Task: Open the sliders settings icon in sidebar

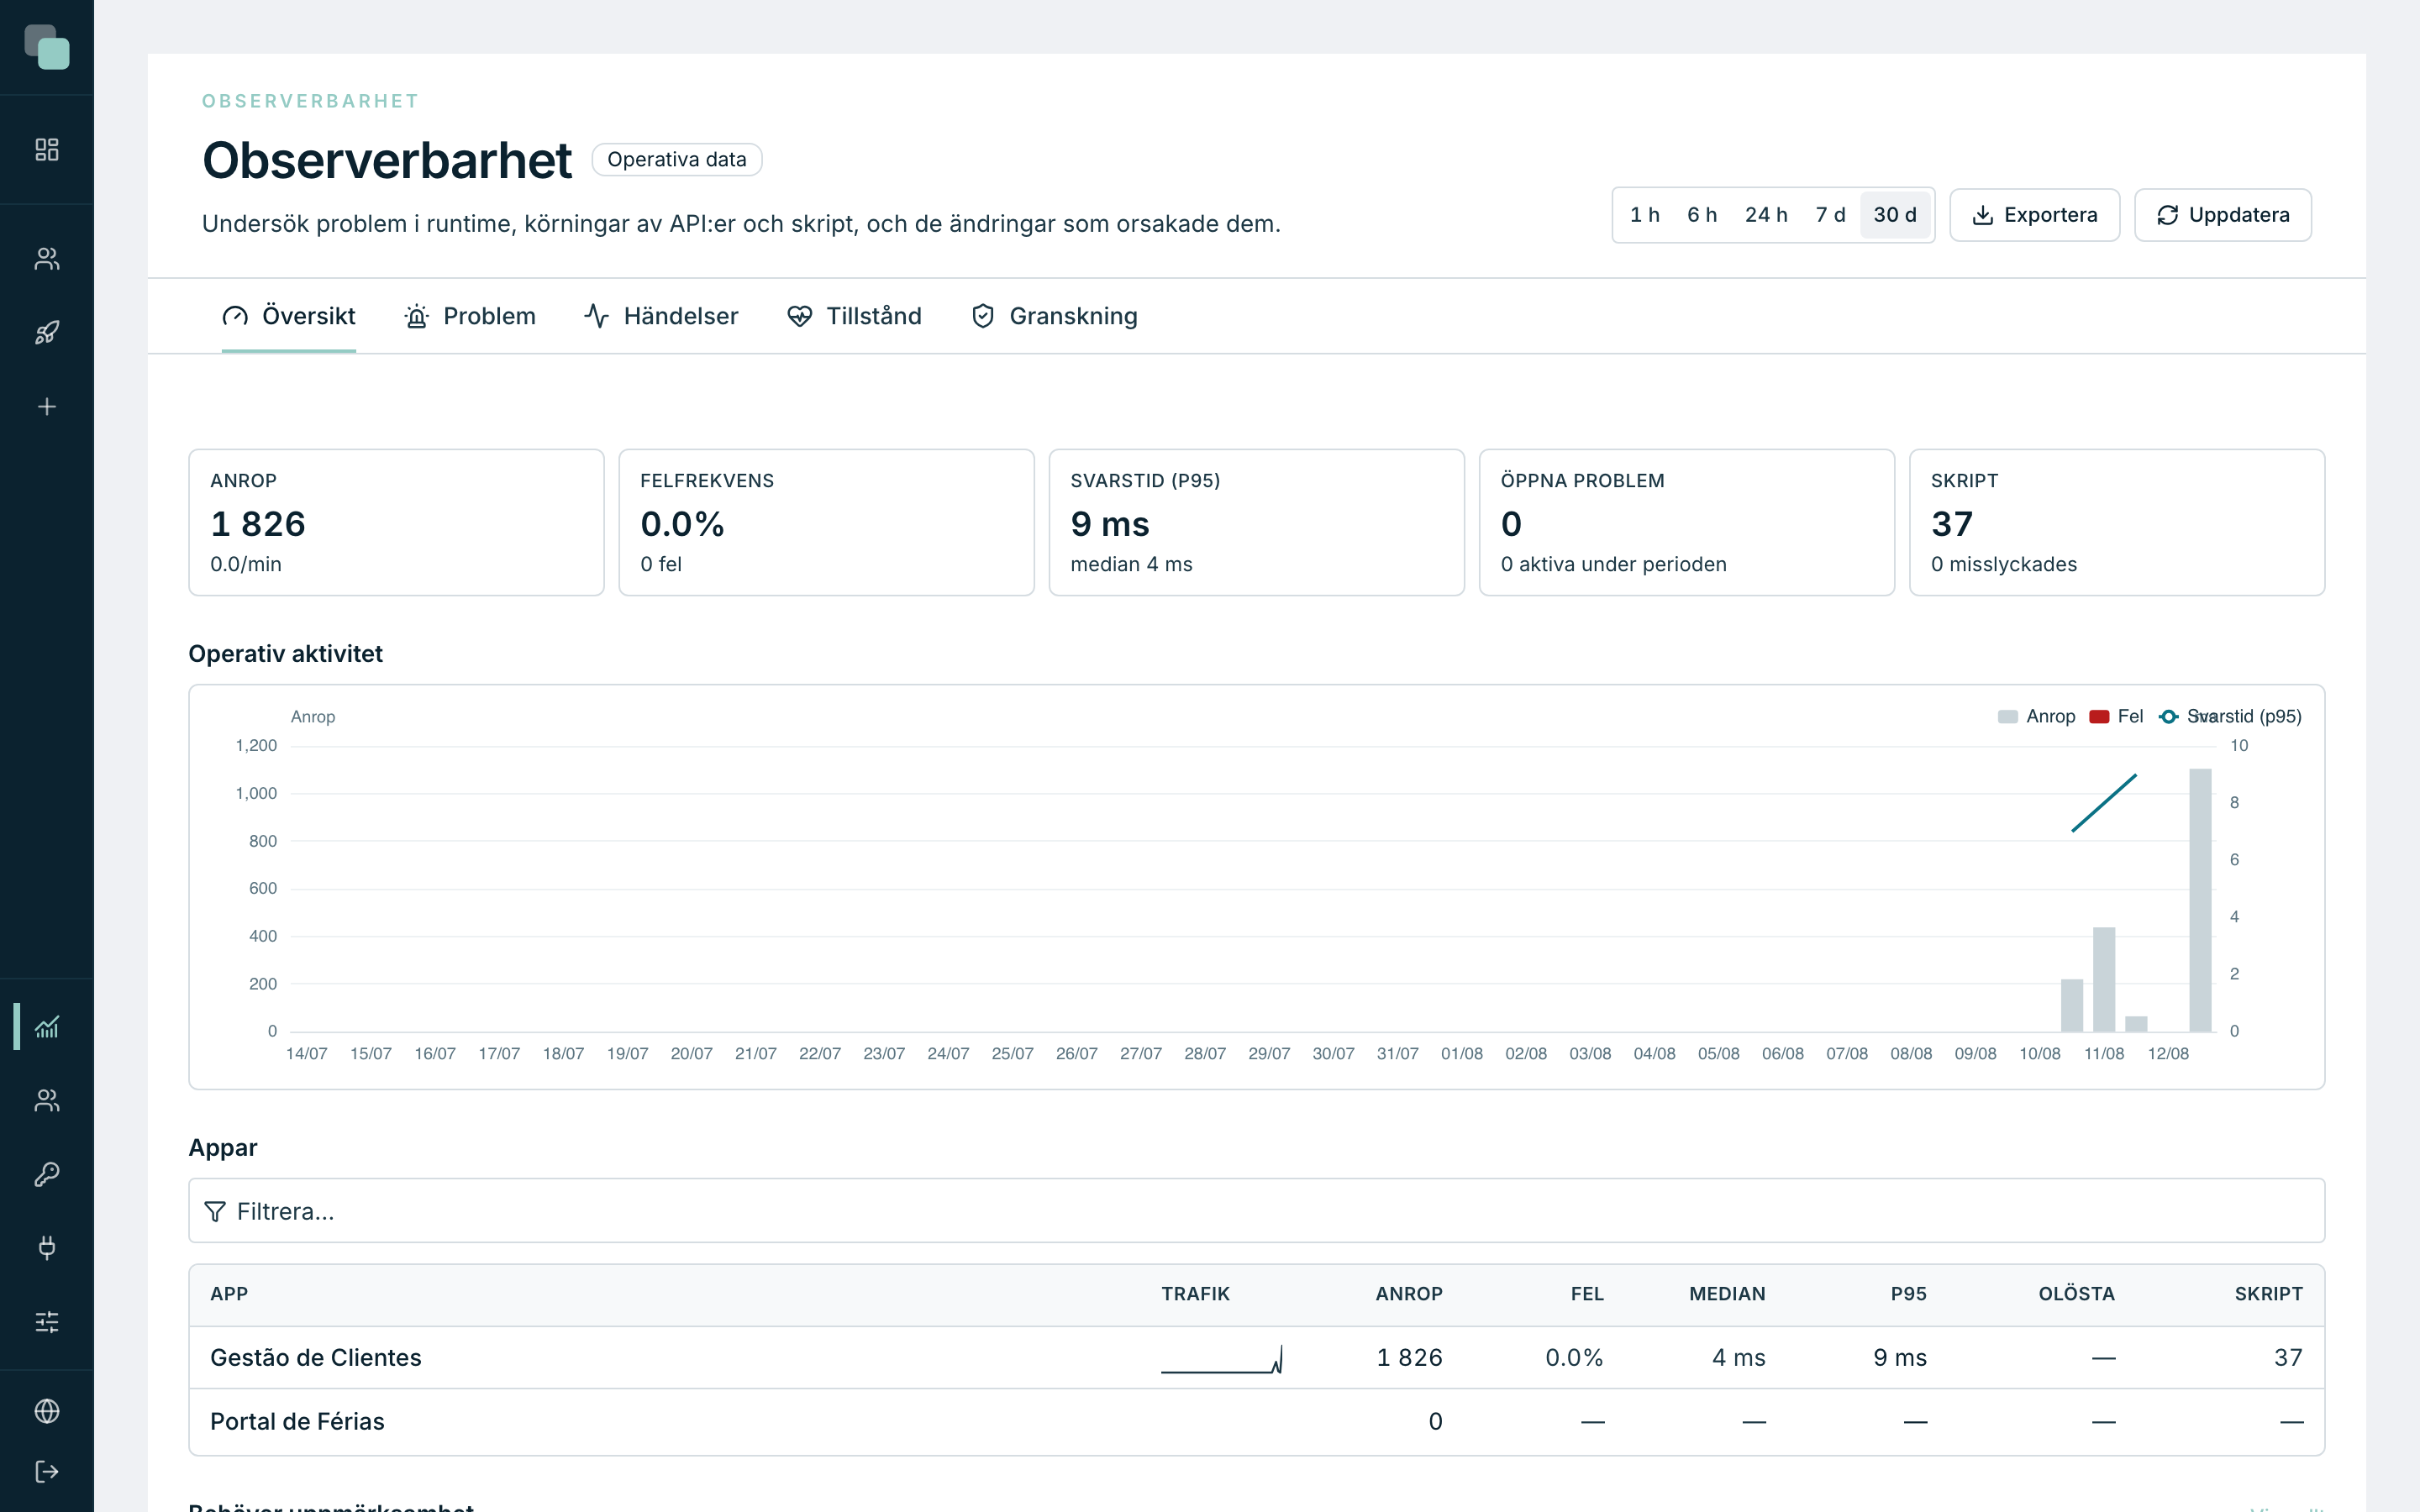Action: [x=47, y=1322]
